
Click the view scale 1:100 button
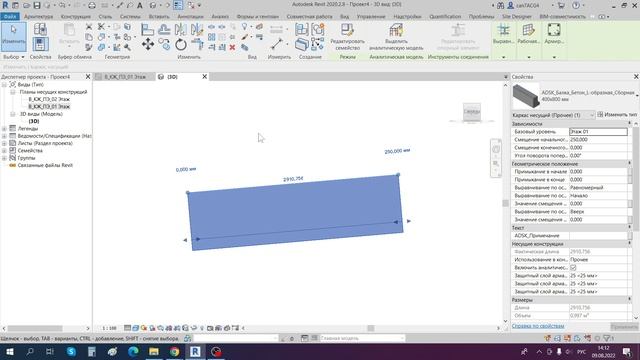(x=109, y=328)
